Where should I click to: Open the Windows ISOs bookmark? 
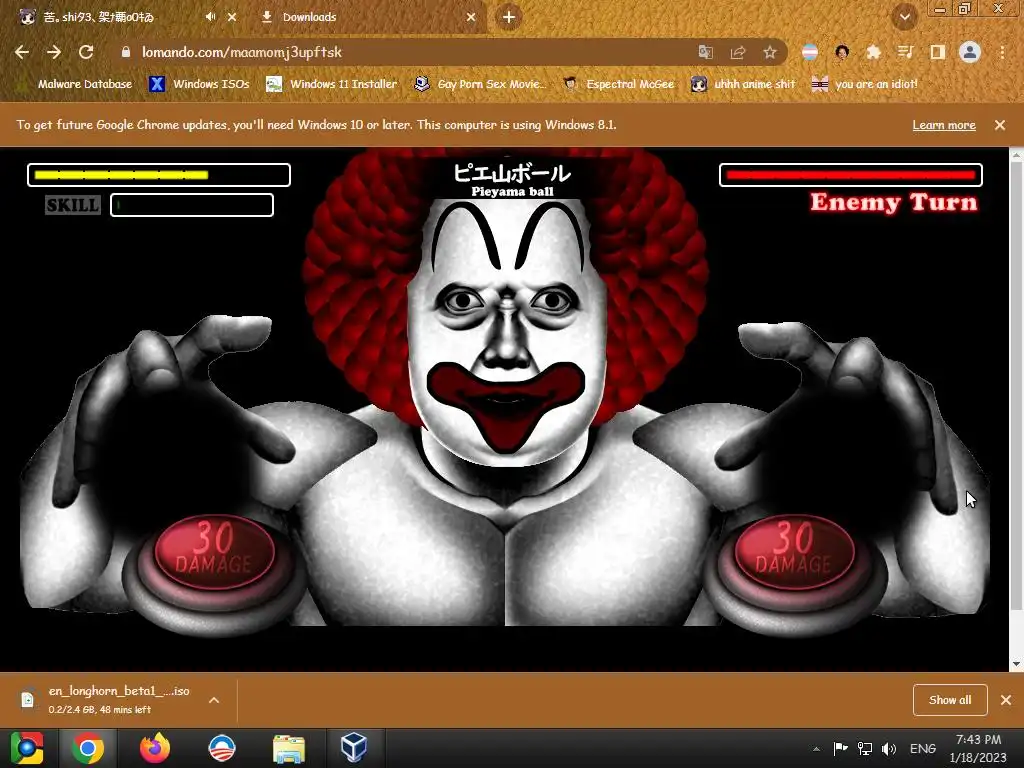click(200, 84)
